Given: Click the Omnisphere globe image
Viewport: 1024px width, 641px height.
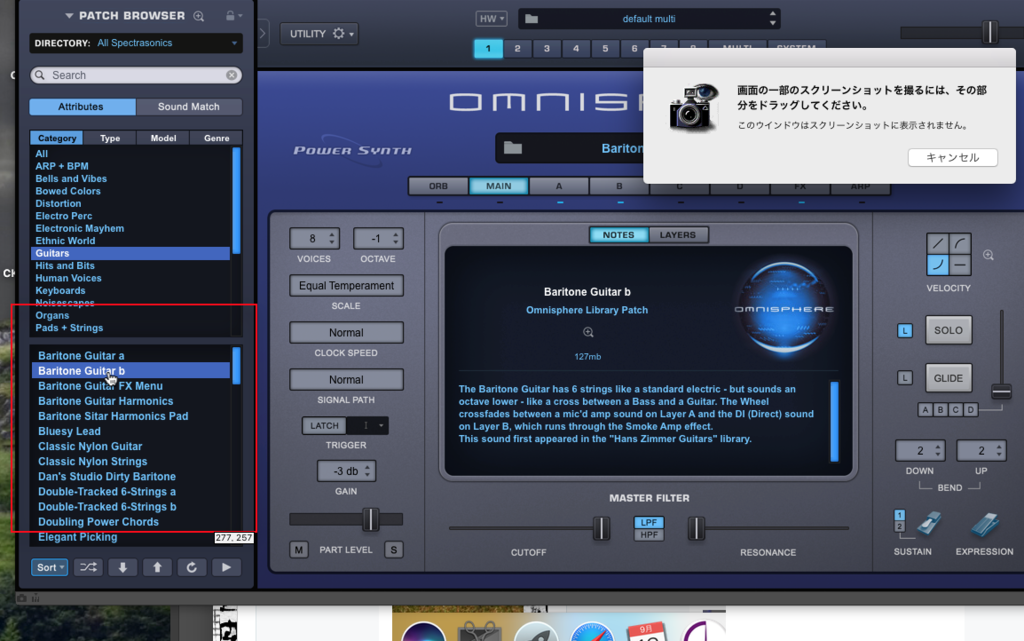Looking at the screenshot, I should (x=784, y=307).
